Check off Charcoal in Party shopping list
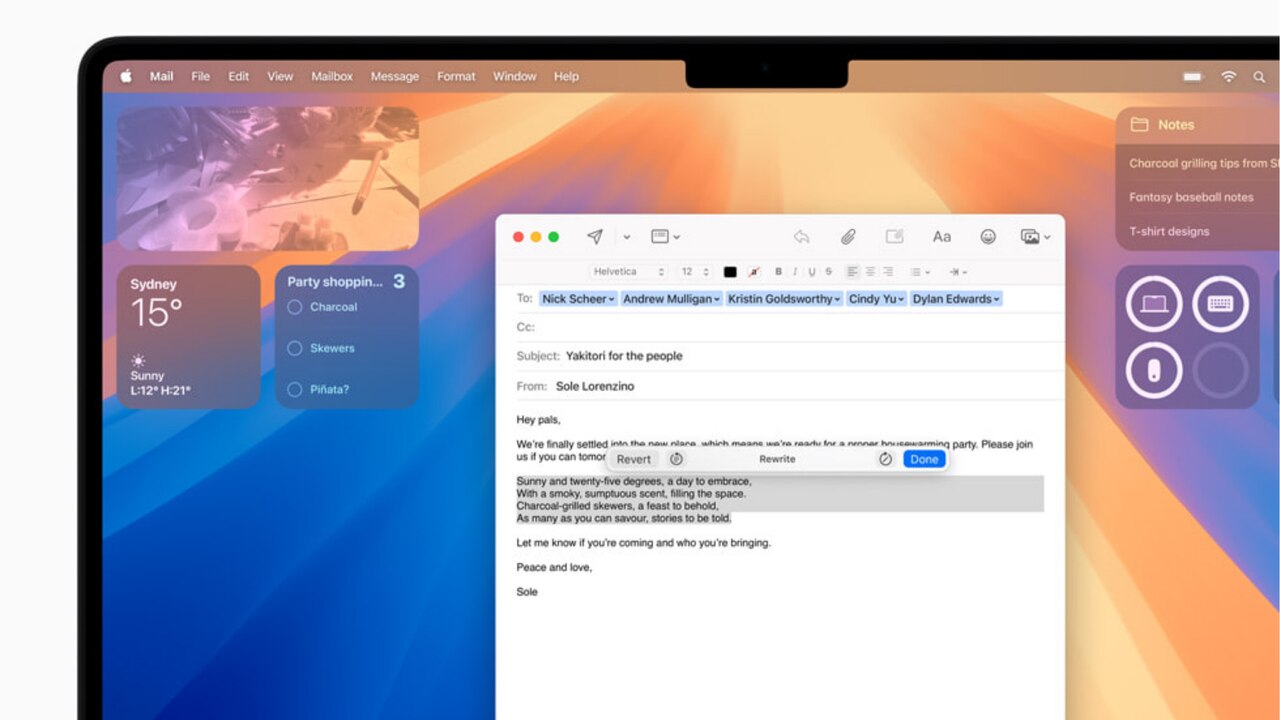The height and width of the screenshot is (720, 1280). (295, 307)
